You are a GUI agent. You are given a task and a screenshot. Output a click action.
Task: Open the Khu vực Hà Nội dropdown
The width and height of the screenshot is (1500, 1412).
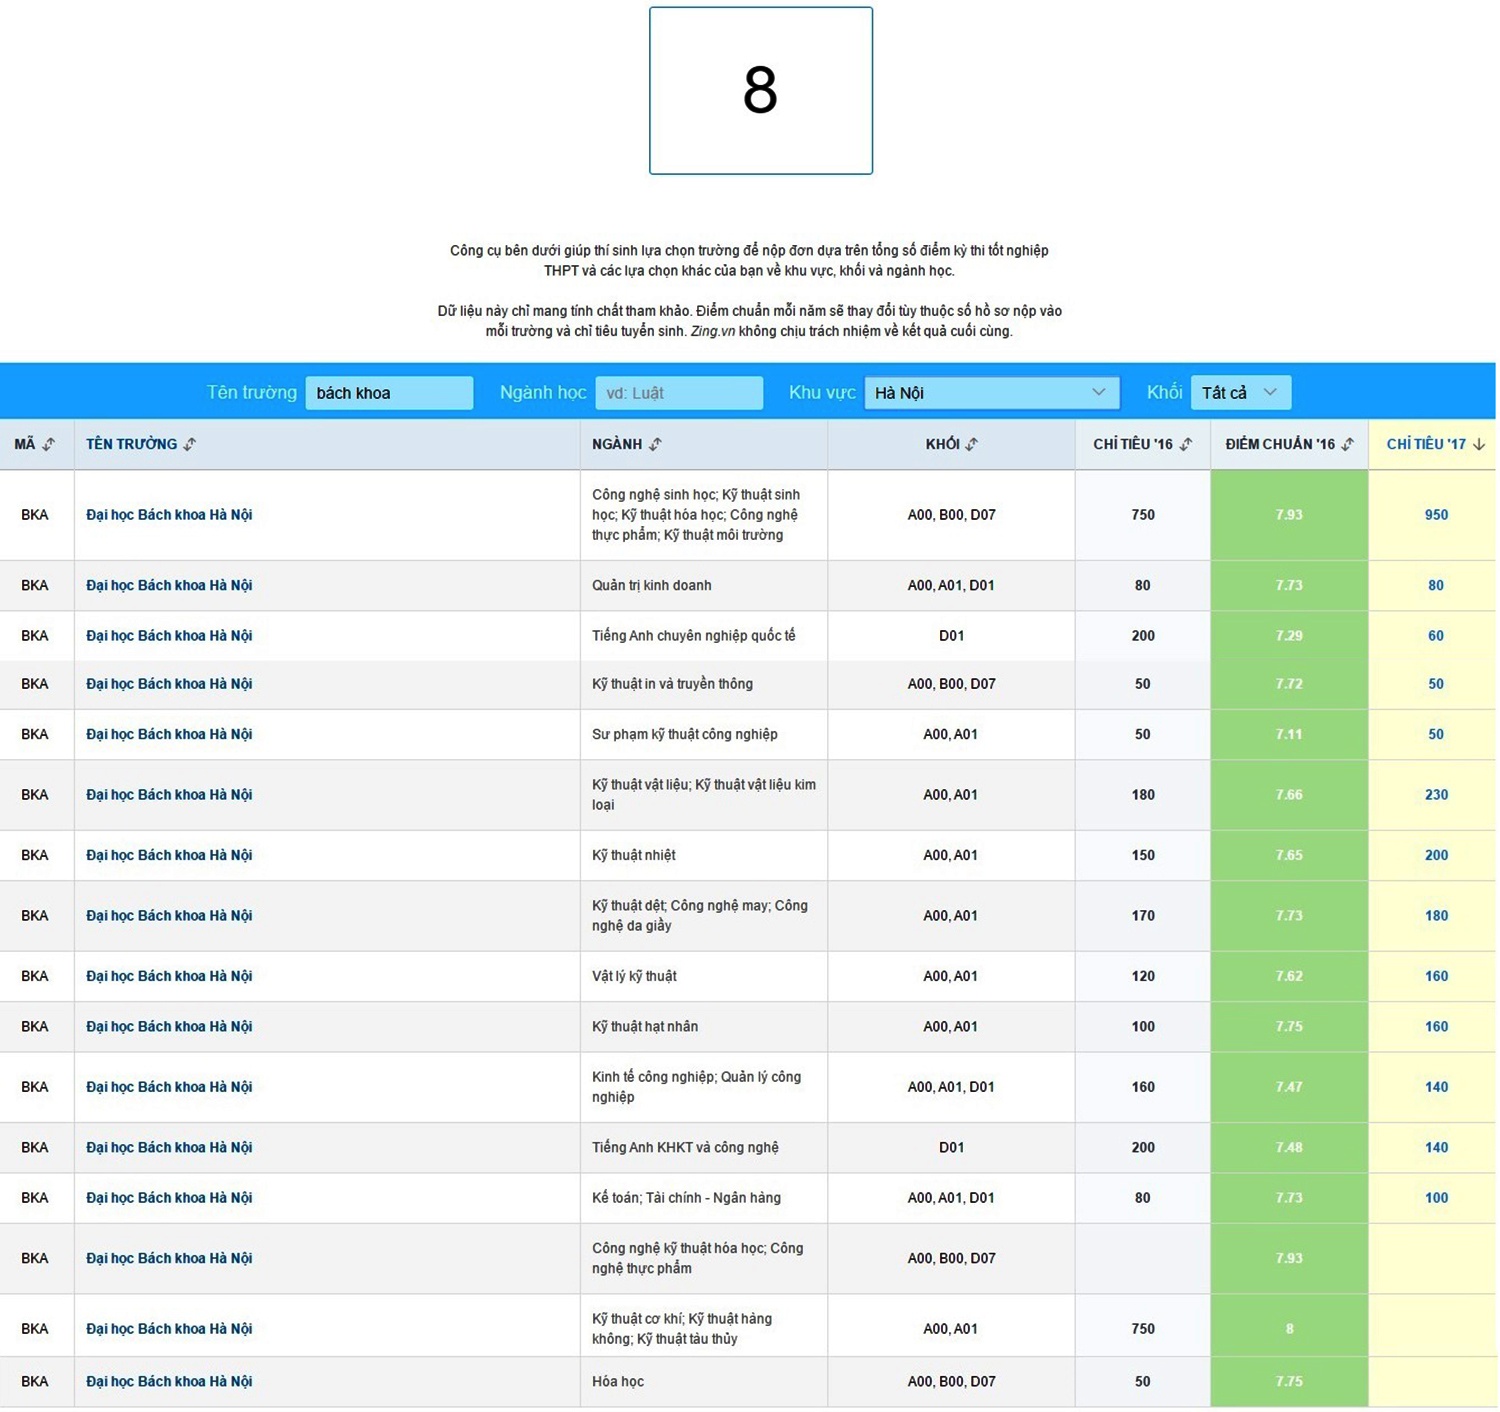pos(990,393)
